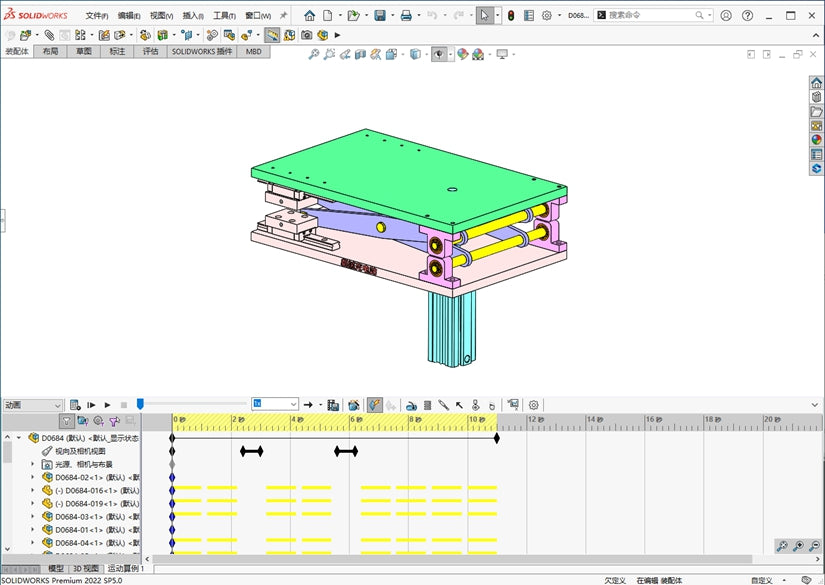Viewport: 825px width, 585px height.
Task: Click the Open file folder icon
Action: (x=354, y=16)
